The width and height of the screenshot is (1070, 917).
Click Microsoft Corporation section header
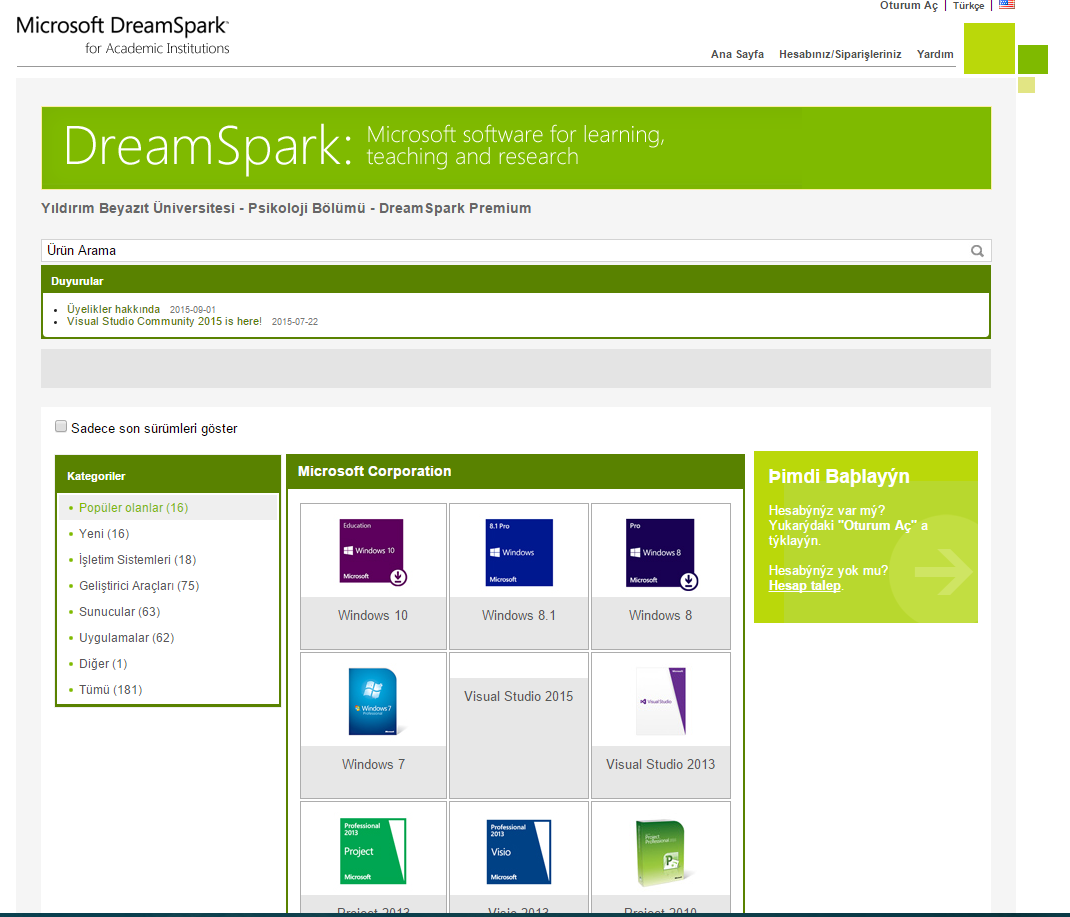click(x=515, y=471)
